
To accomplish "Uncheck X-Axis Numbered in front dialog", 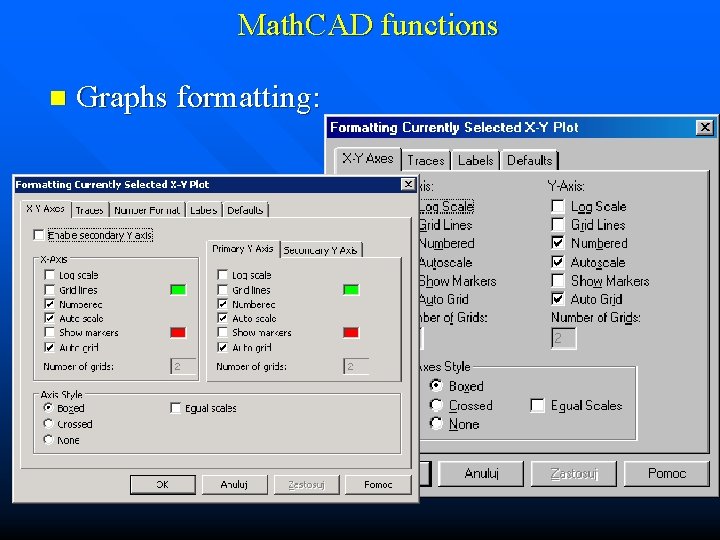I will click(50, 304).
